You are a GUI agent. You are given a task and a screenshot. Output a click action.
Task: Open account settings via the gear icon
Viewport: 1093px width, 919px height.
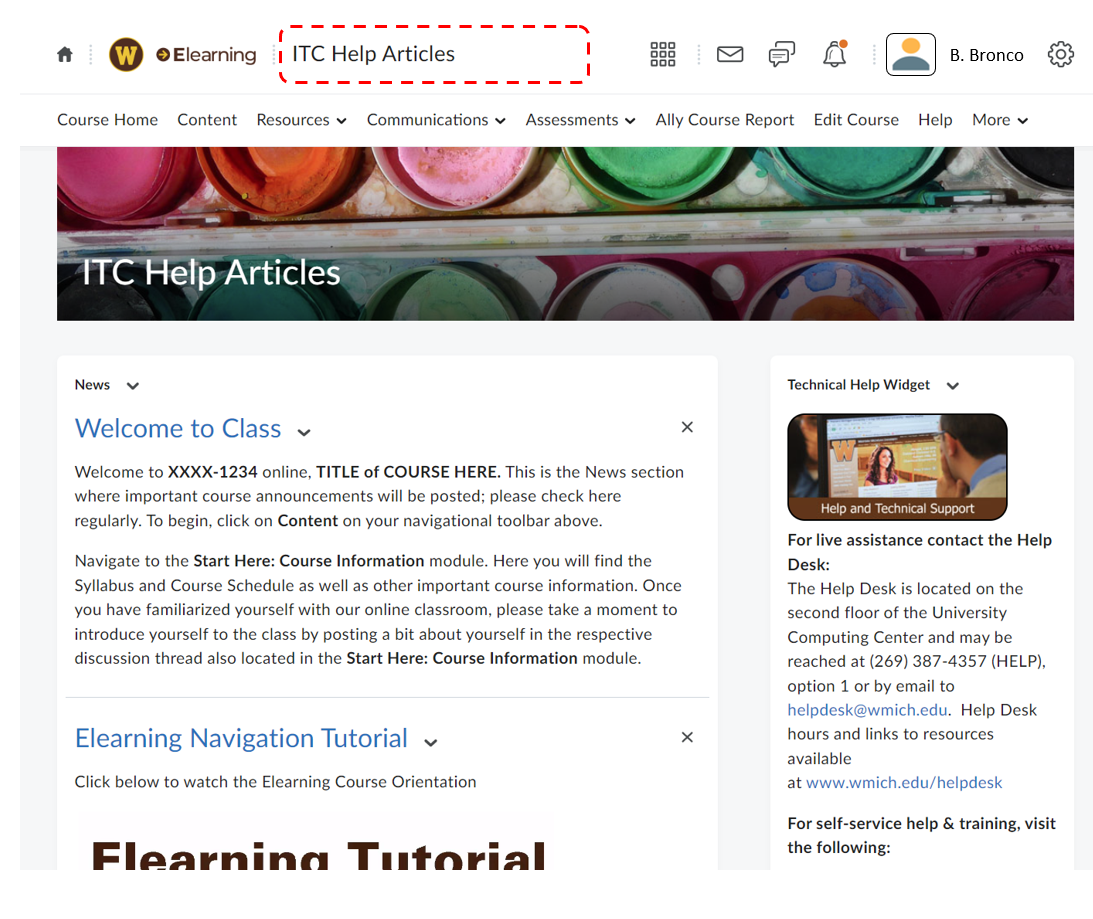tap(1061, 54)
